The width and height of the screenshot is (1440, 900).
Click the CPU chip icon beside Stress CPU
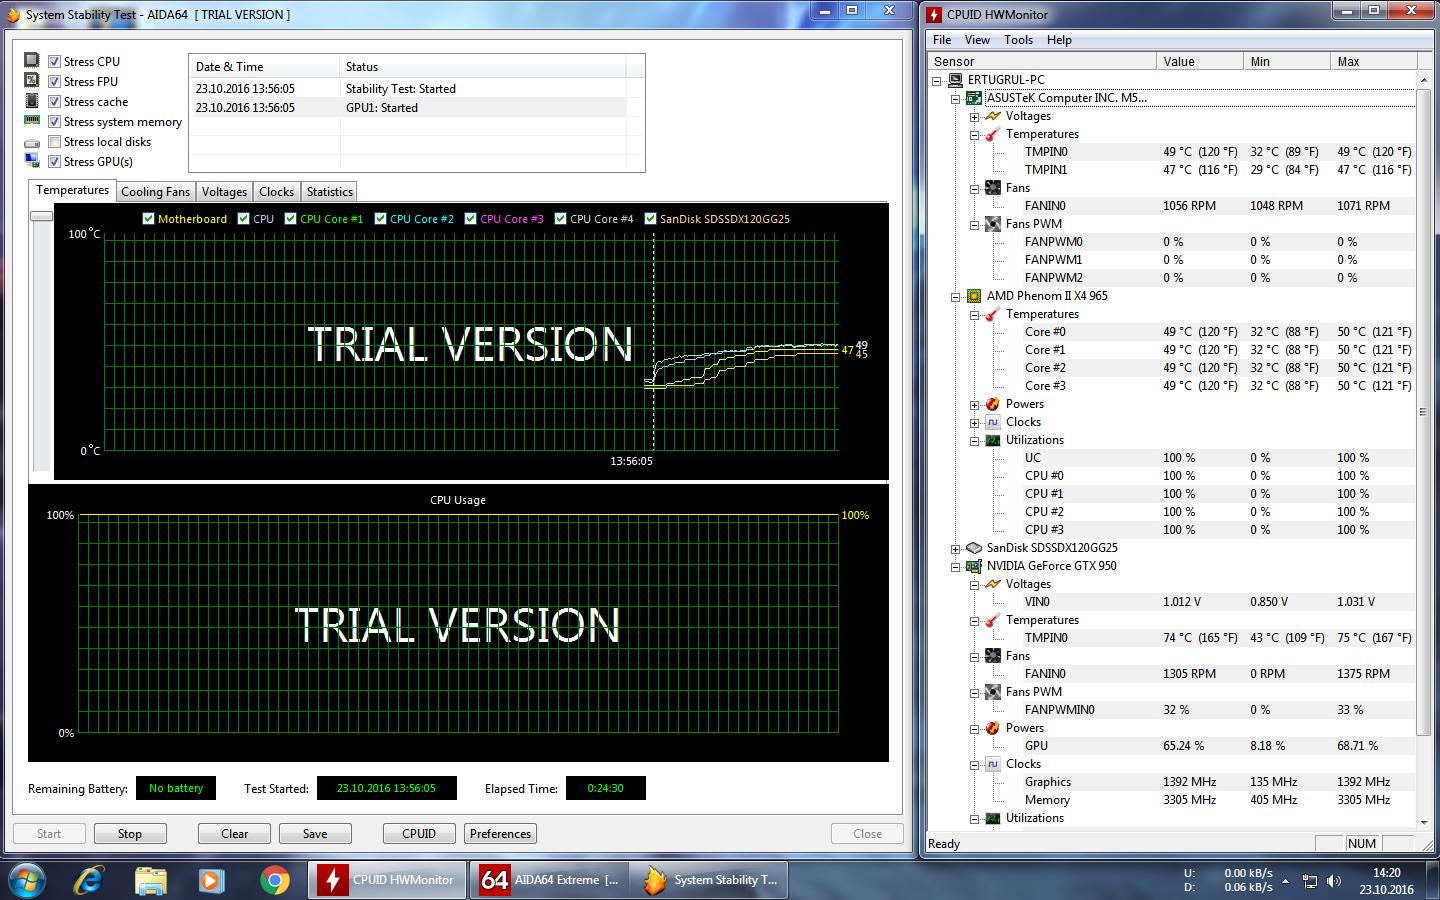[x=32, y=61]
